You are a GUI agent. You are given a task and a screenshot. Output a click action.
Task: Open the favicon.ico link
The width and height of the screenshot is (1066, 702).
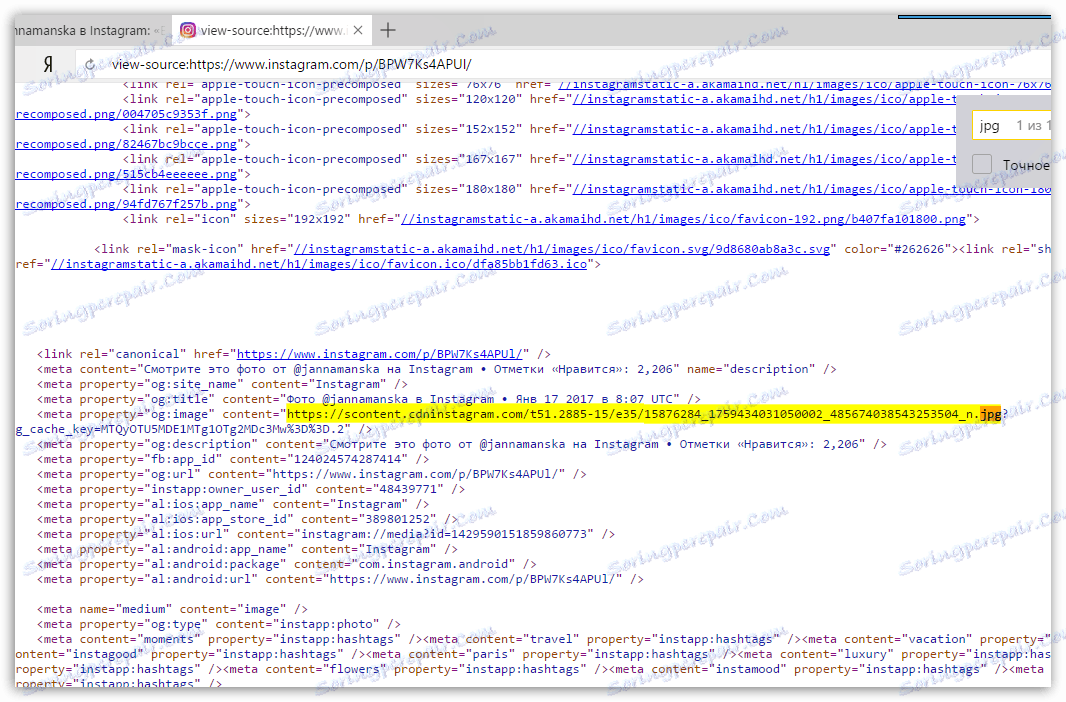[x=319, y=264]
